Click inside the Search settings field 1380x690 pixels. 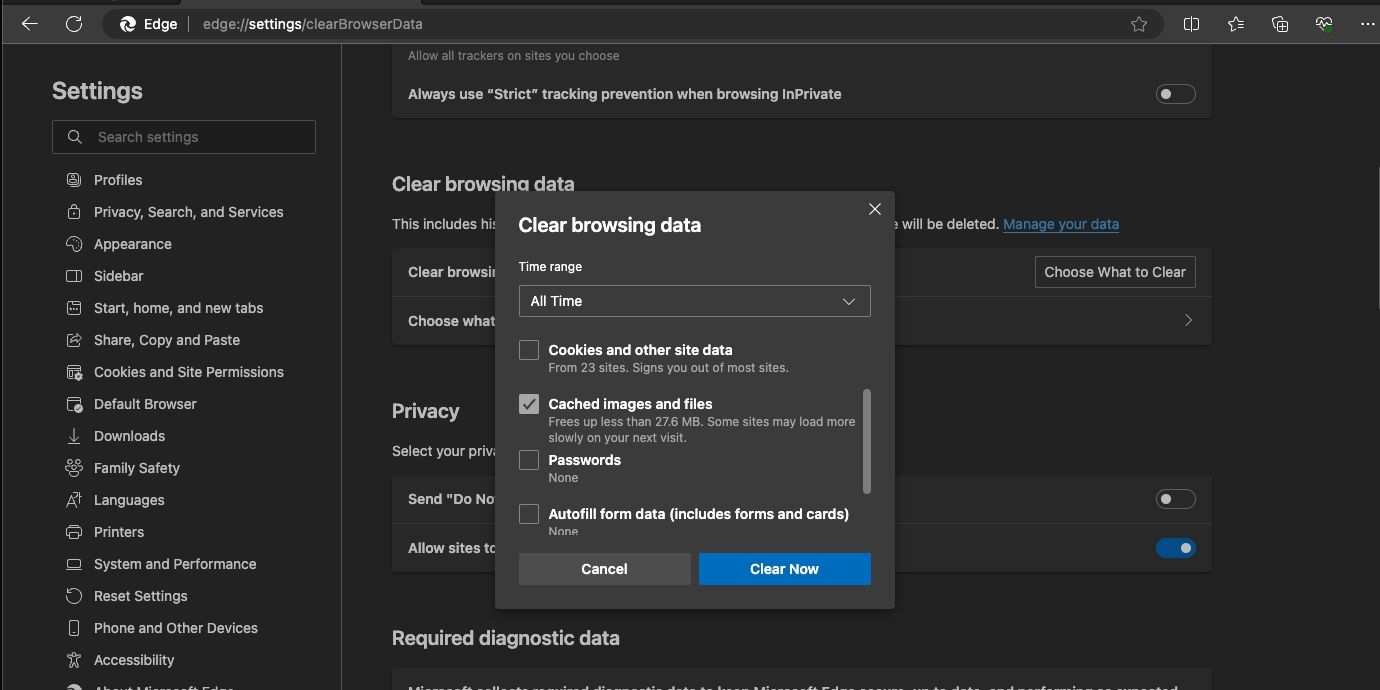[x=184, y=137]
